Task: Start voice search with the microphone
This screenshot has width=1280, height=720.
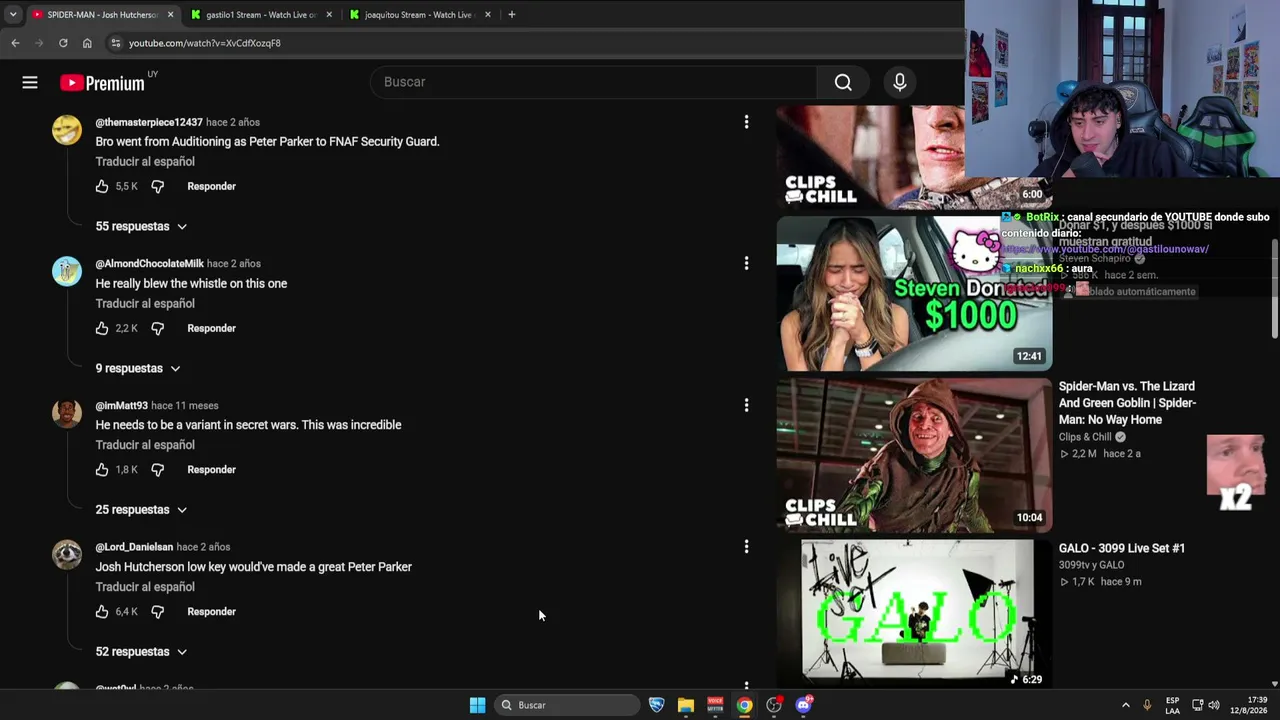Action: coord(899,82)
